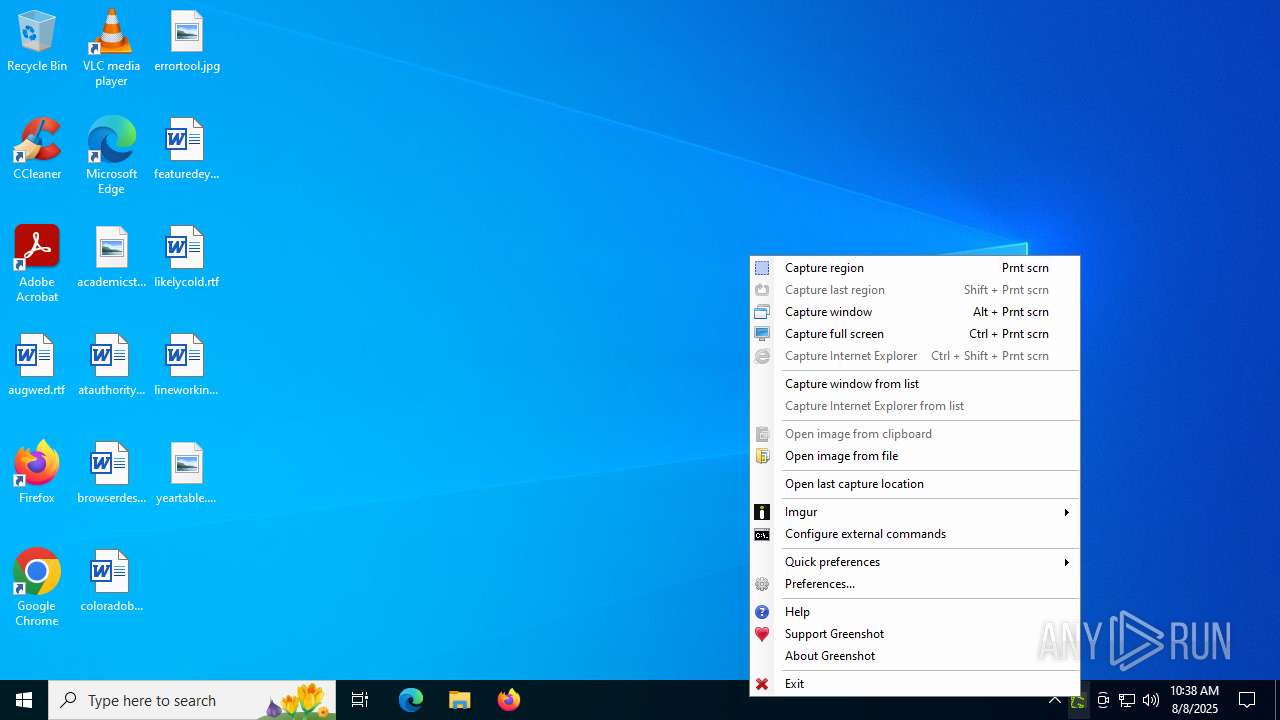1280x720 pixels.
Task: Expand the Imgur submenu arrow
Action: point(1066,512)
